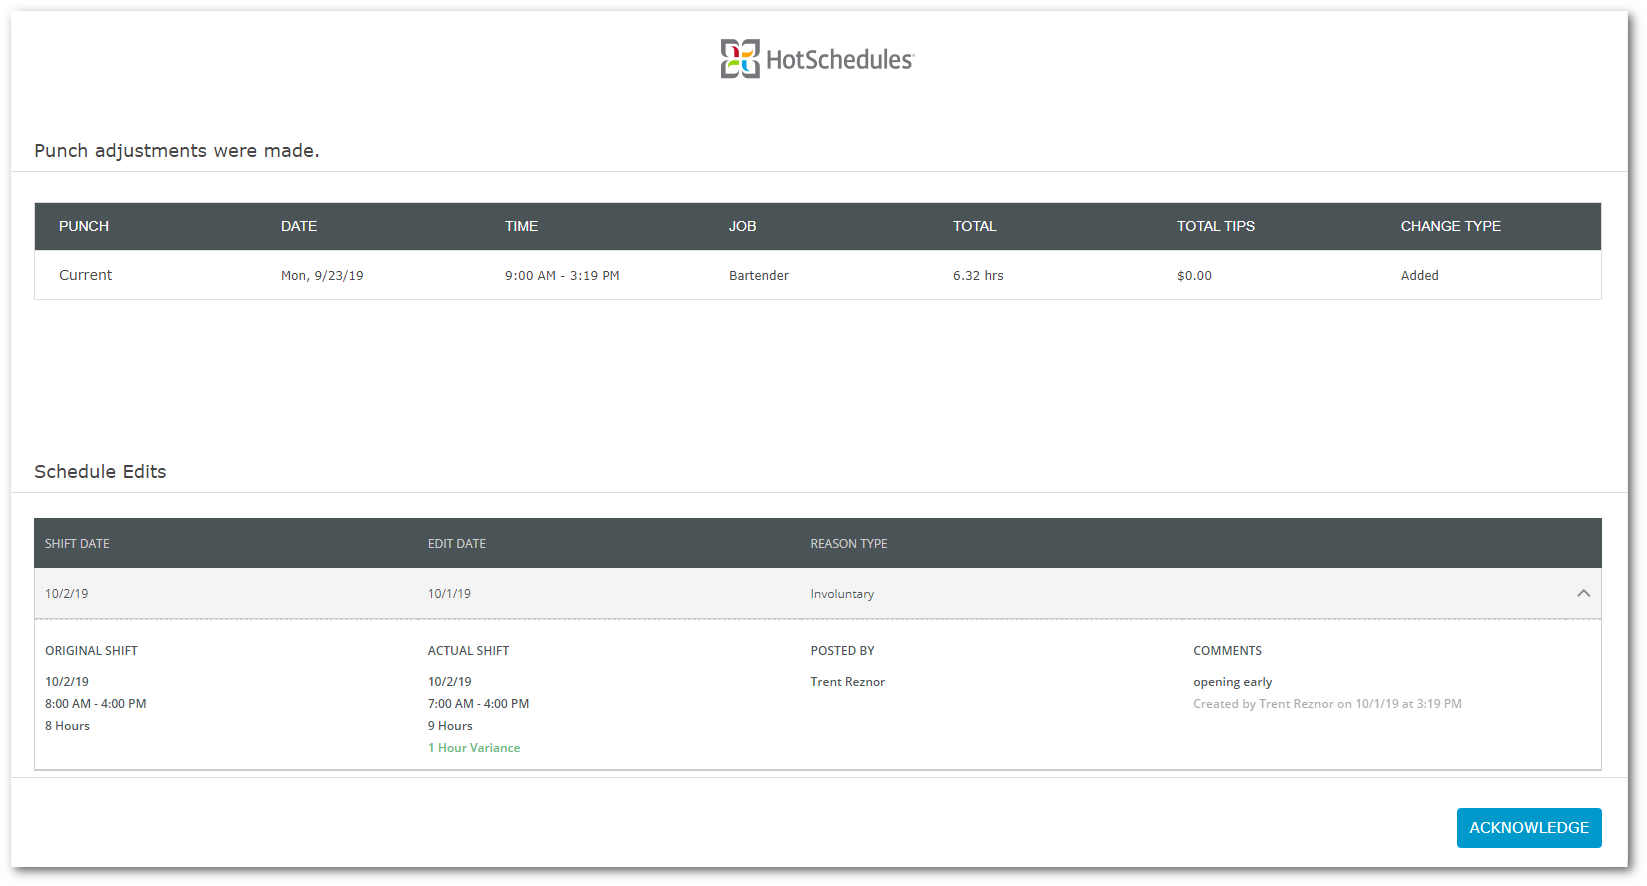This screenshot has width=1647, height=886.
Task: Collapse the 10/2/19 schedule edit row
Action: coord(1583,593)
